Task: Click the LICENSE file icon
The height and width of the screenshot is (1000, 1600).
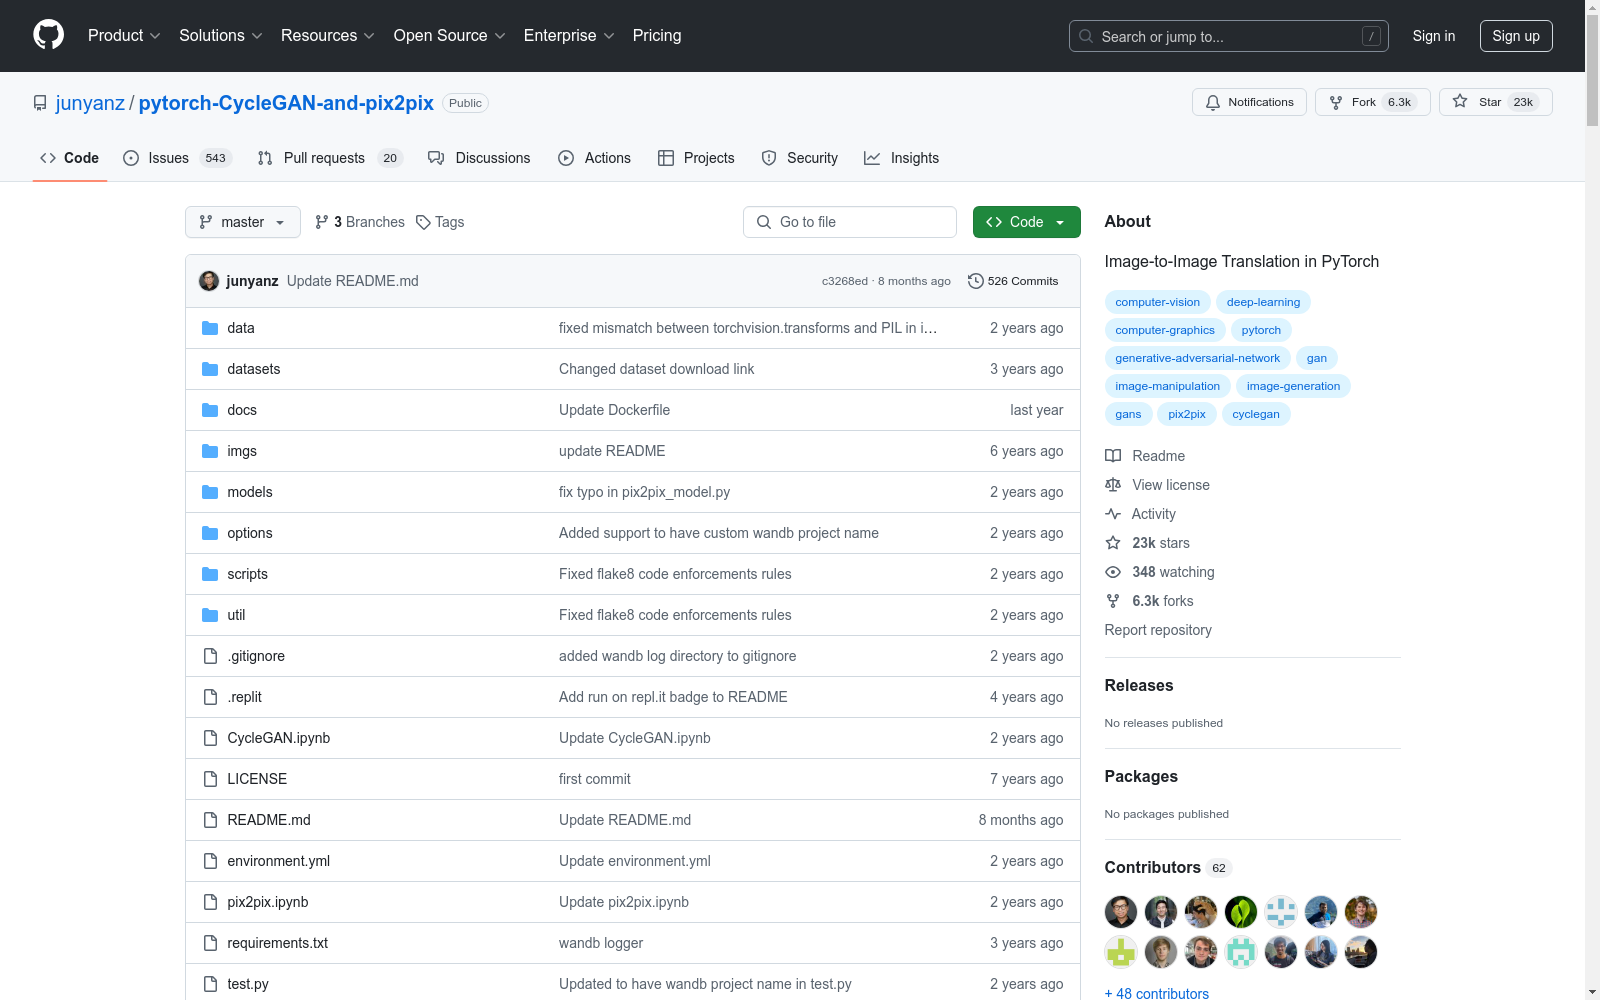Action: (x=210, y=779)
